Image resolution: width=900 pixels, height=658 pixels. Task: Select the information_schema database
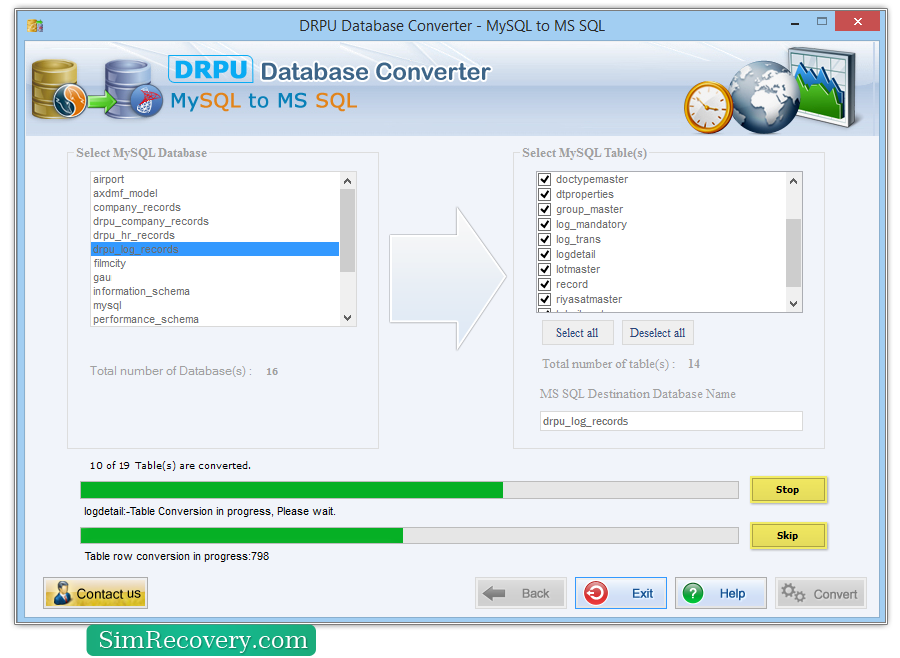coord(215,291)
